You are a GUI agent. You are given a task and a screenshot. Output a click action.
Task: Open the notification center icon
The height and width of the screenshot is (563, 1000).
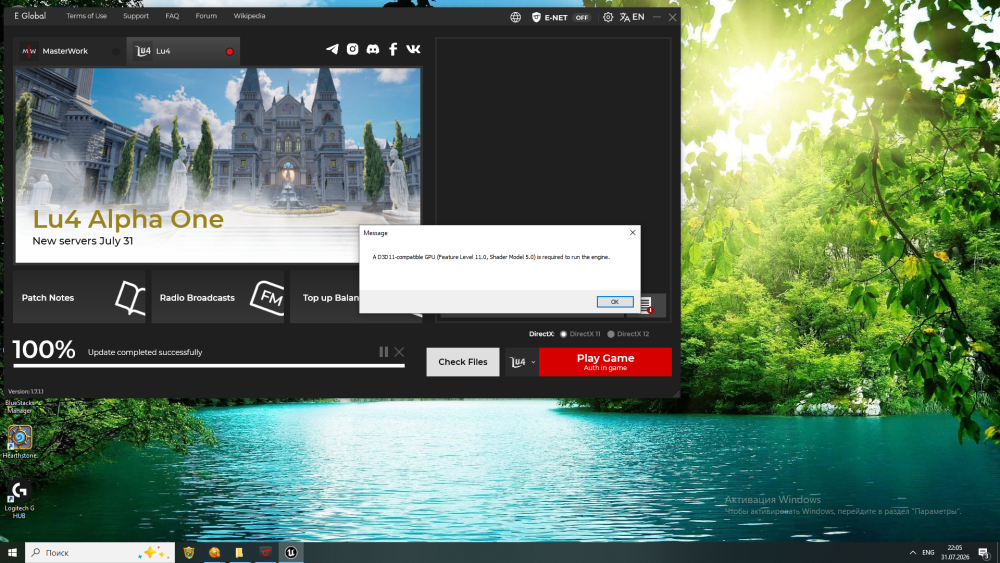pyautogui.click(x=984, y=553)
